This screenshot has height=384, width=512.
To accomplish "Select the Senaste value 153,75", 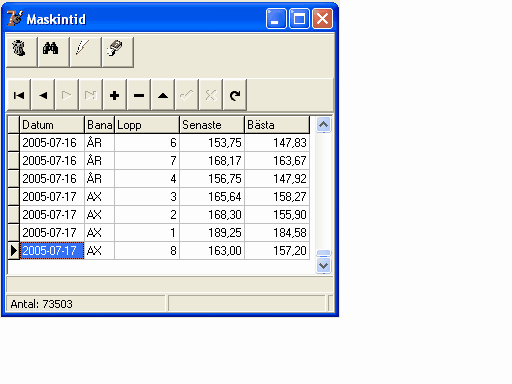I will click(212, 143).
